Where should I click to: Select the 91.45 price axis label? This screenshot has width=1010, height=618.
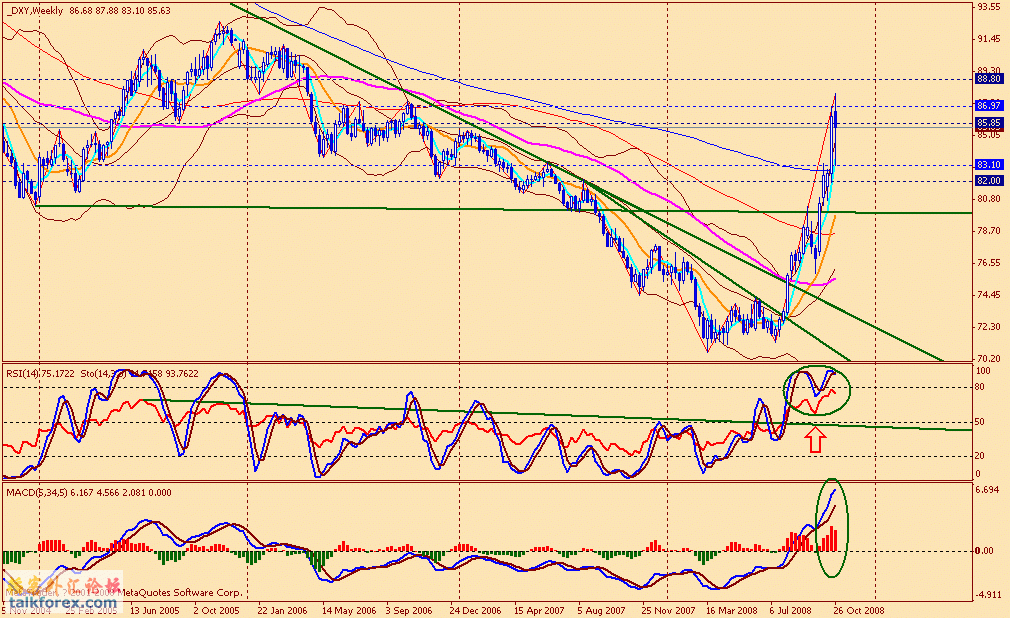(989, 39)
